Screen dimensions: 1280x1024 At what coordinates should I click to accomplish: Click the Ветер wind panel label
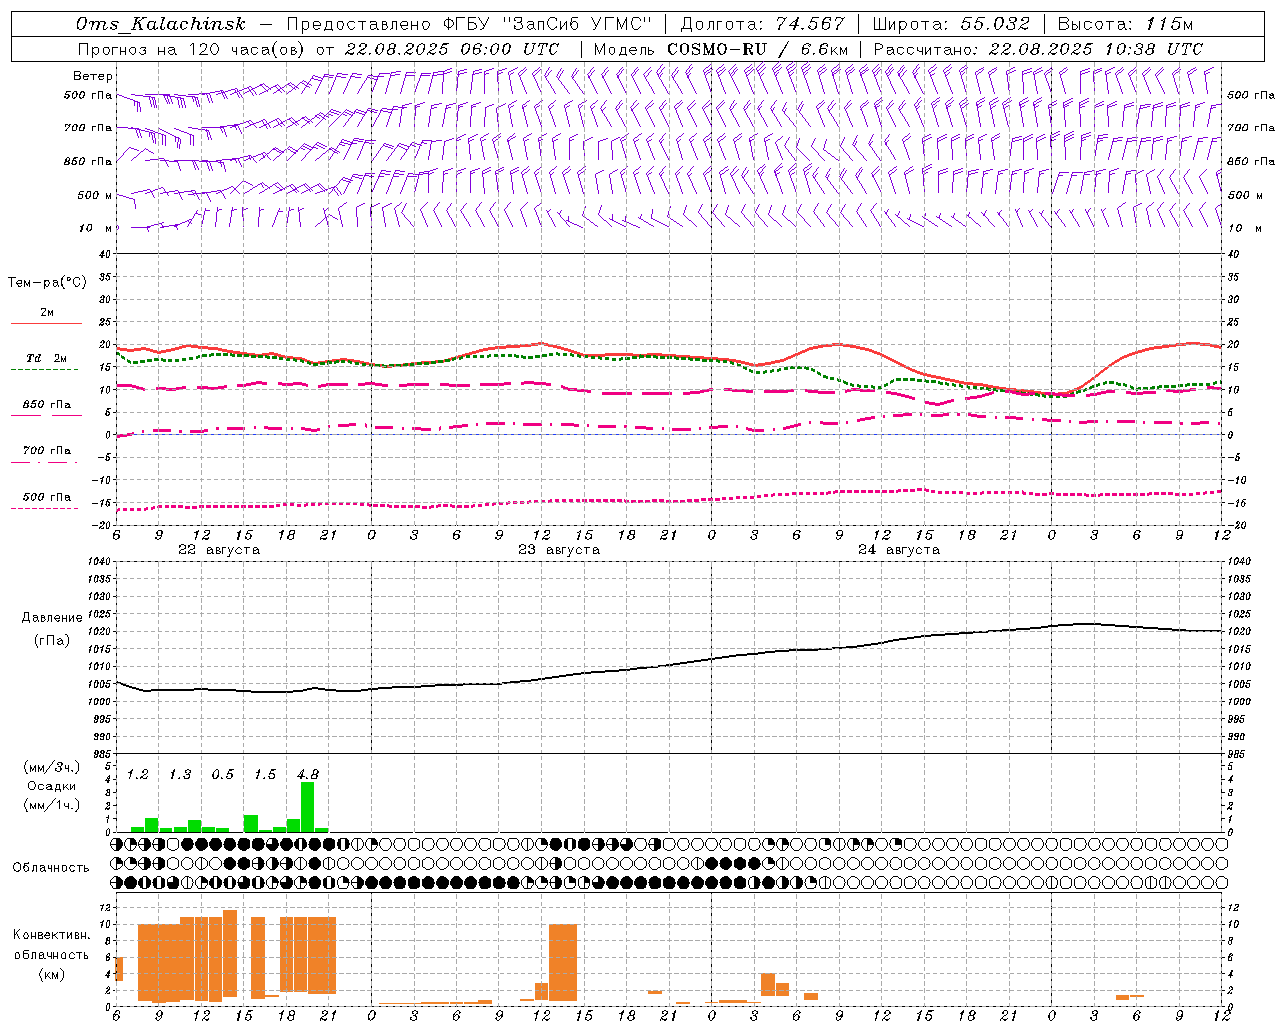[92, 76]
